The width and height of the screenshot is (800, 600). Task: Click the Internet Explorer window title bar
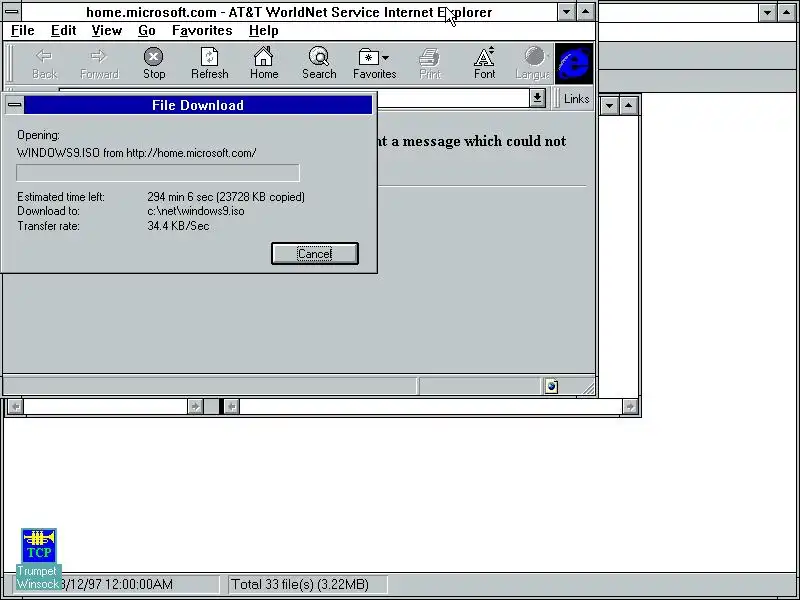[x=289, y=12]
